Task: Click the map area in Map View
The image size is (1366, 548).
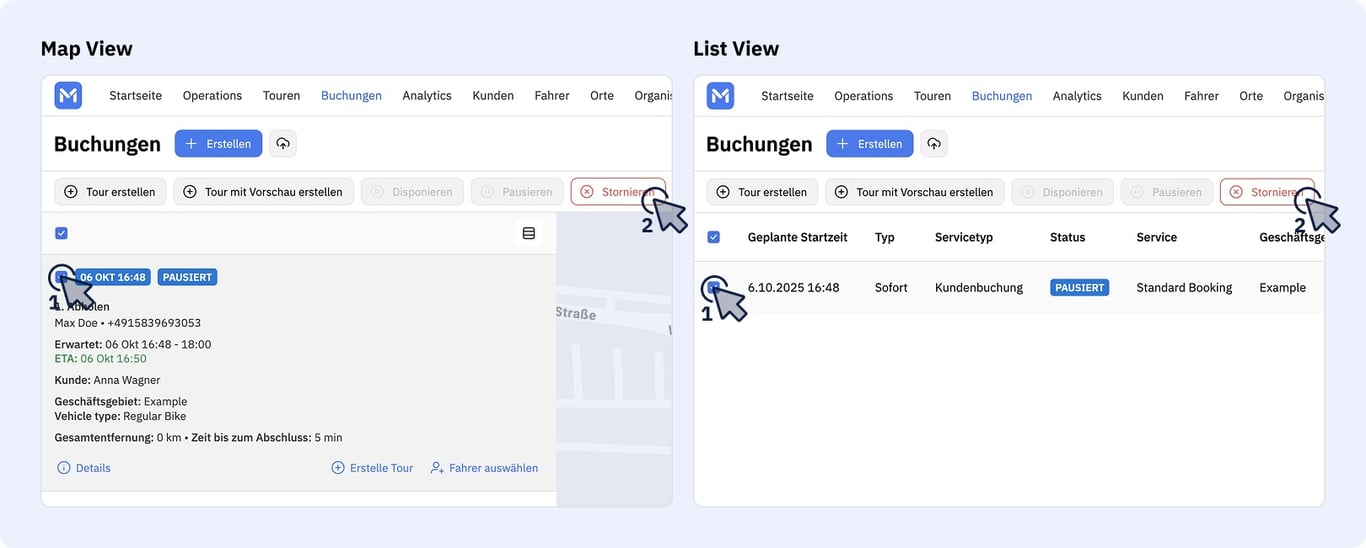Action: [x=614, y=360]
